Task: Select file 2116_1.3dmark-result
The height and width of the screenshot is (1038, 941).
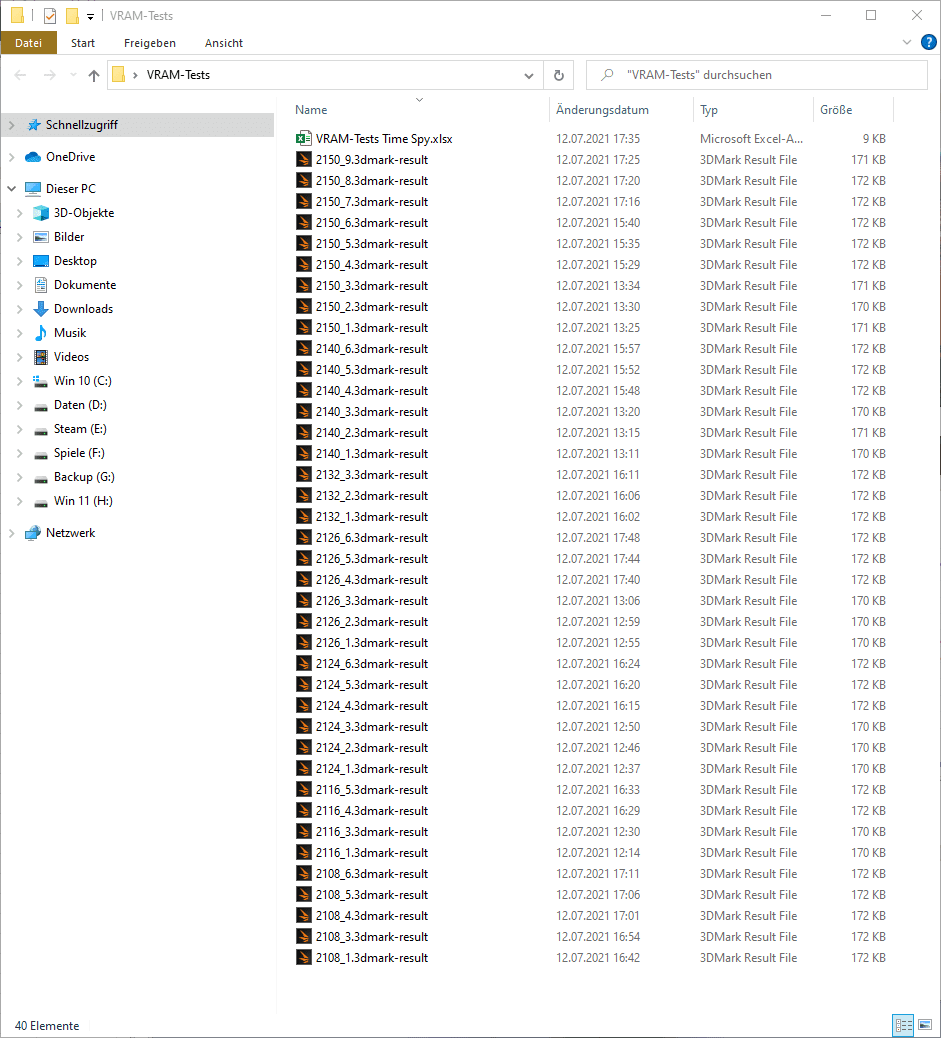Action: [x=371, y=853]
